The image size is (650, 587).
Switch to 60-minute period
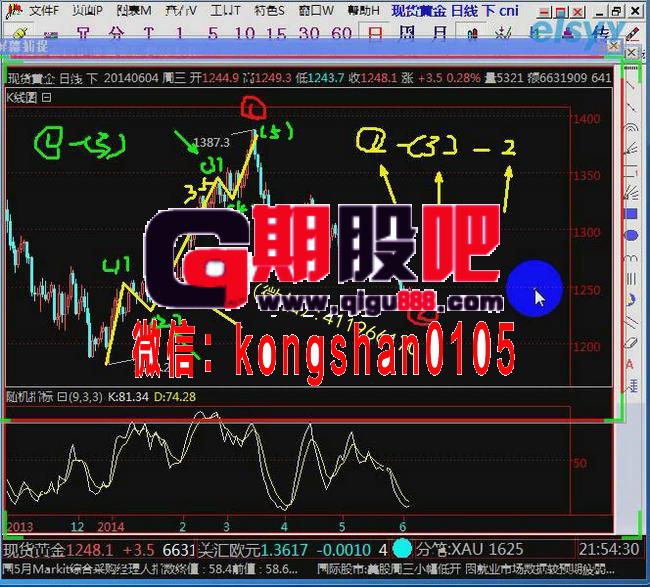click(x=342, y=33)
